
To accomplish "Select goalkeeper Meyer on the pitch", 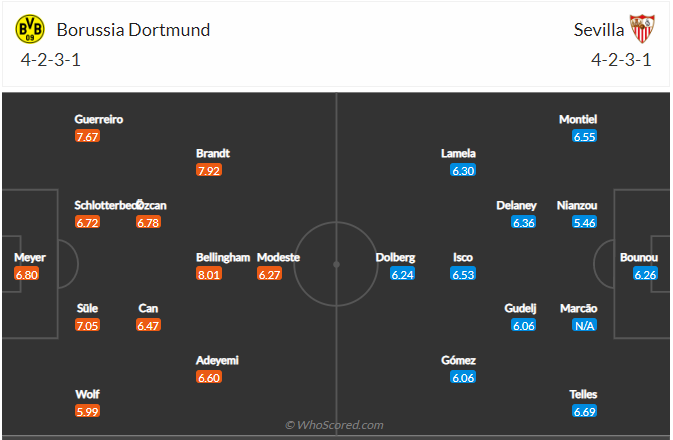I will pos(27,257).
